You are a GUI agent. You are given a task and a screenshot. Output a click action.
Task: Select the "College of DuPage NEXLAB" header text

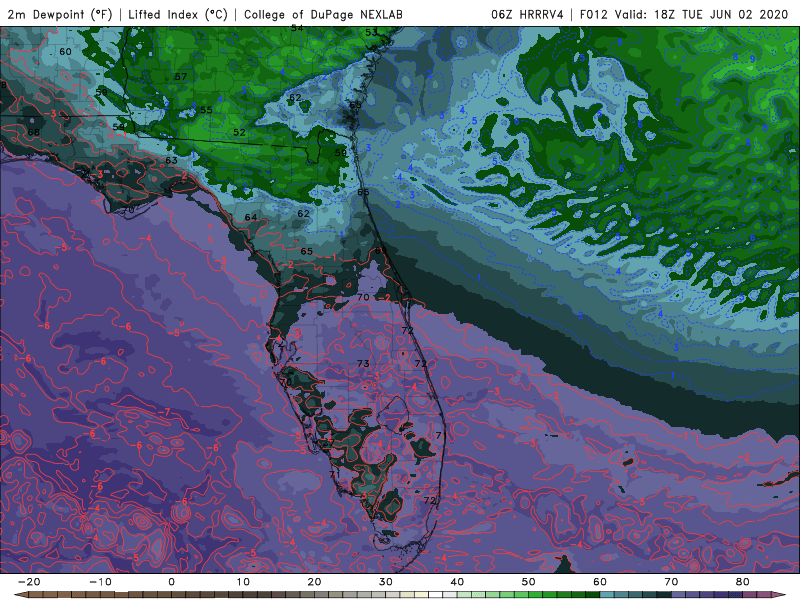323,14
